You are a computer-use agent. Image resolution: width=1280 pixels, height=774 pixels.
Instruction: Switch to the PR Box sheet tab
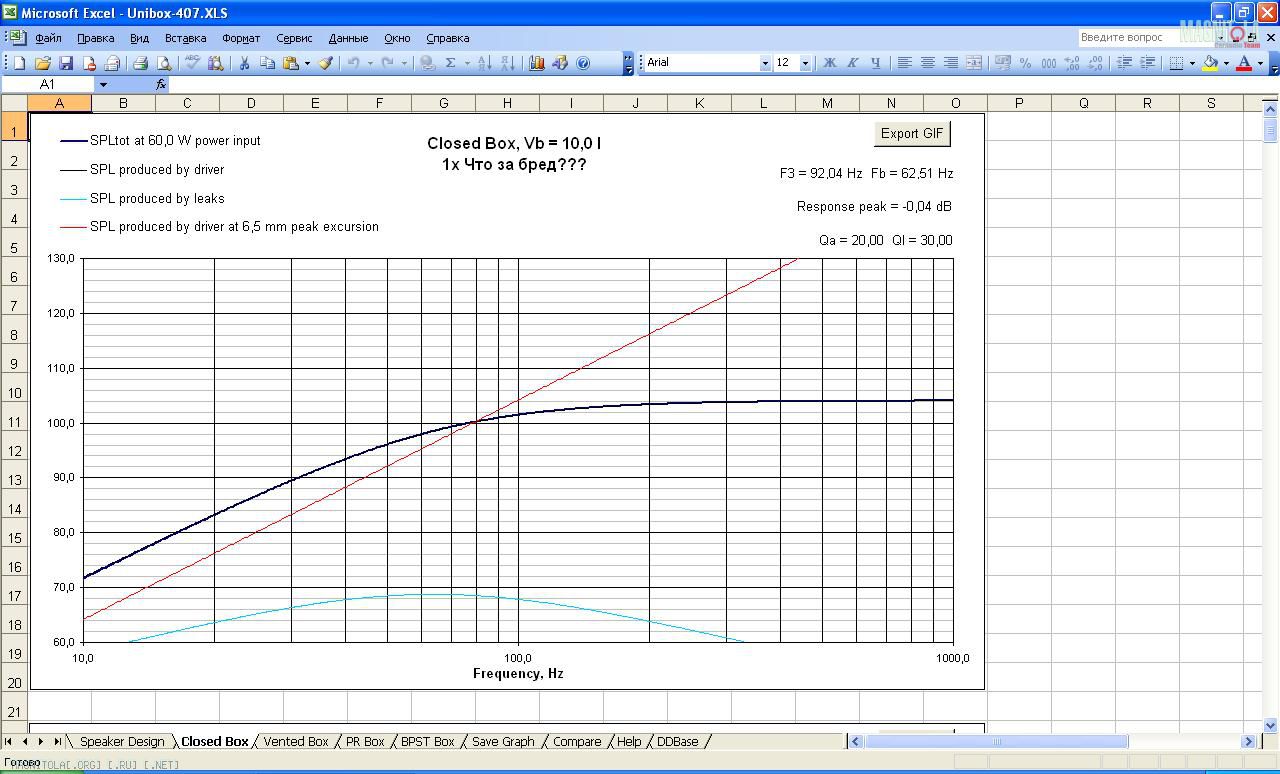point(365,742)
